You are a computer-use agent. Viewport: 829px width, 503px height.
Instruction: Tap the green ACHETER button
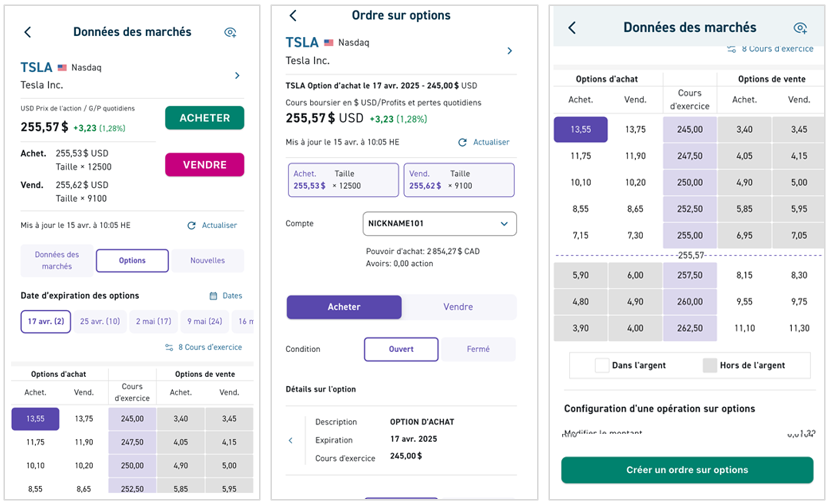click(x=205, y=118)
